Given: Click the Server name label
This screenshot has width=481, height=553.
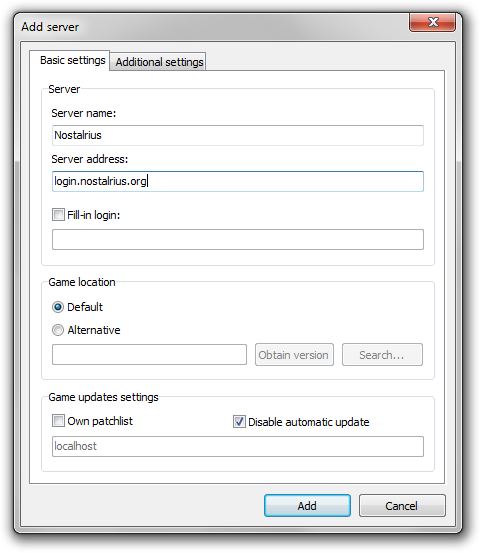Looking at the screenshot, I should tap(84, 113).
